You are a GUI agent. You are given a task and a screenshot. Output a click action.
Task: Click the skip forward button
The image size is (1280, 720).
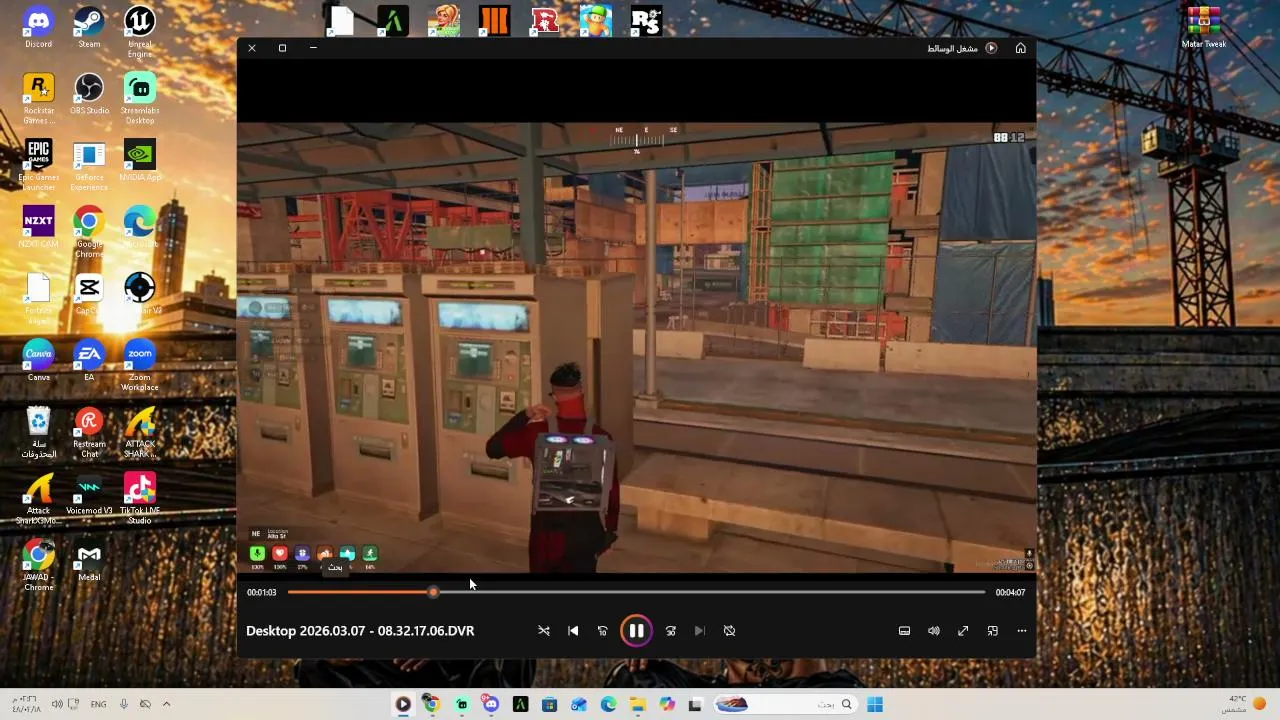coord(671,631)
